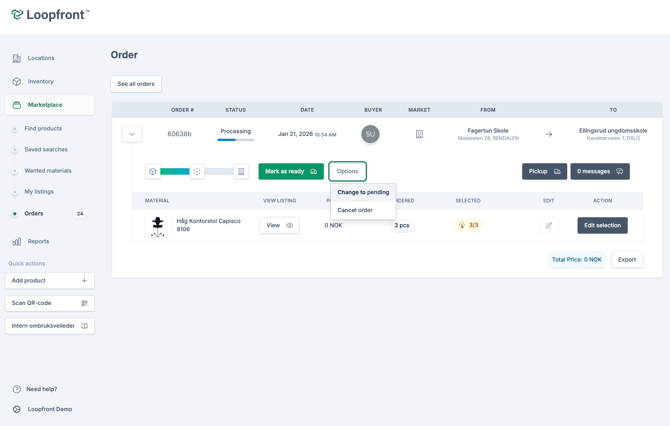Click the Kontorstol Capisco chair thumbnail
The width and height of the screenshot is (670, 426).
(x=158, y=225)
